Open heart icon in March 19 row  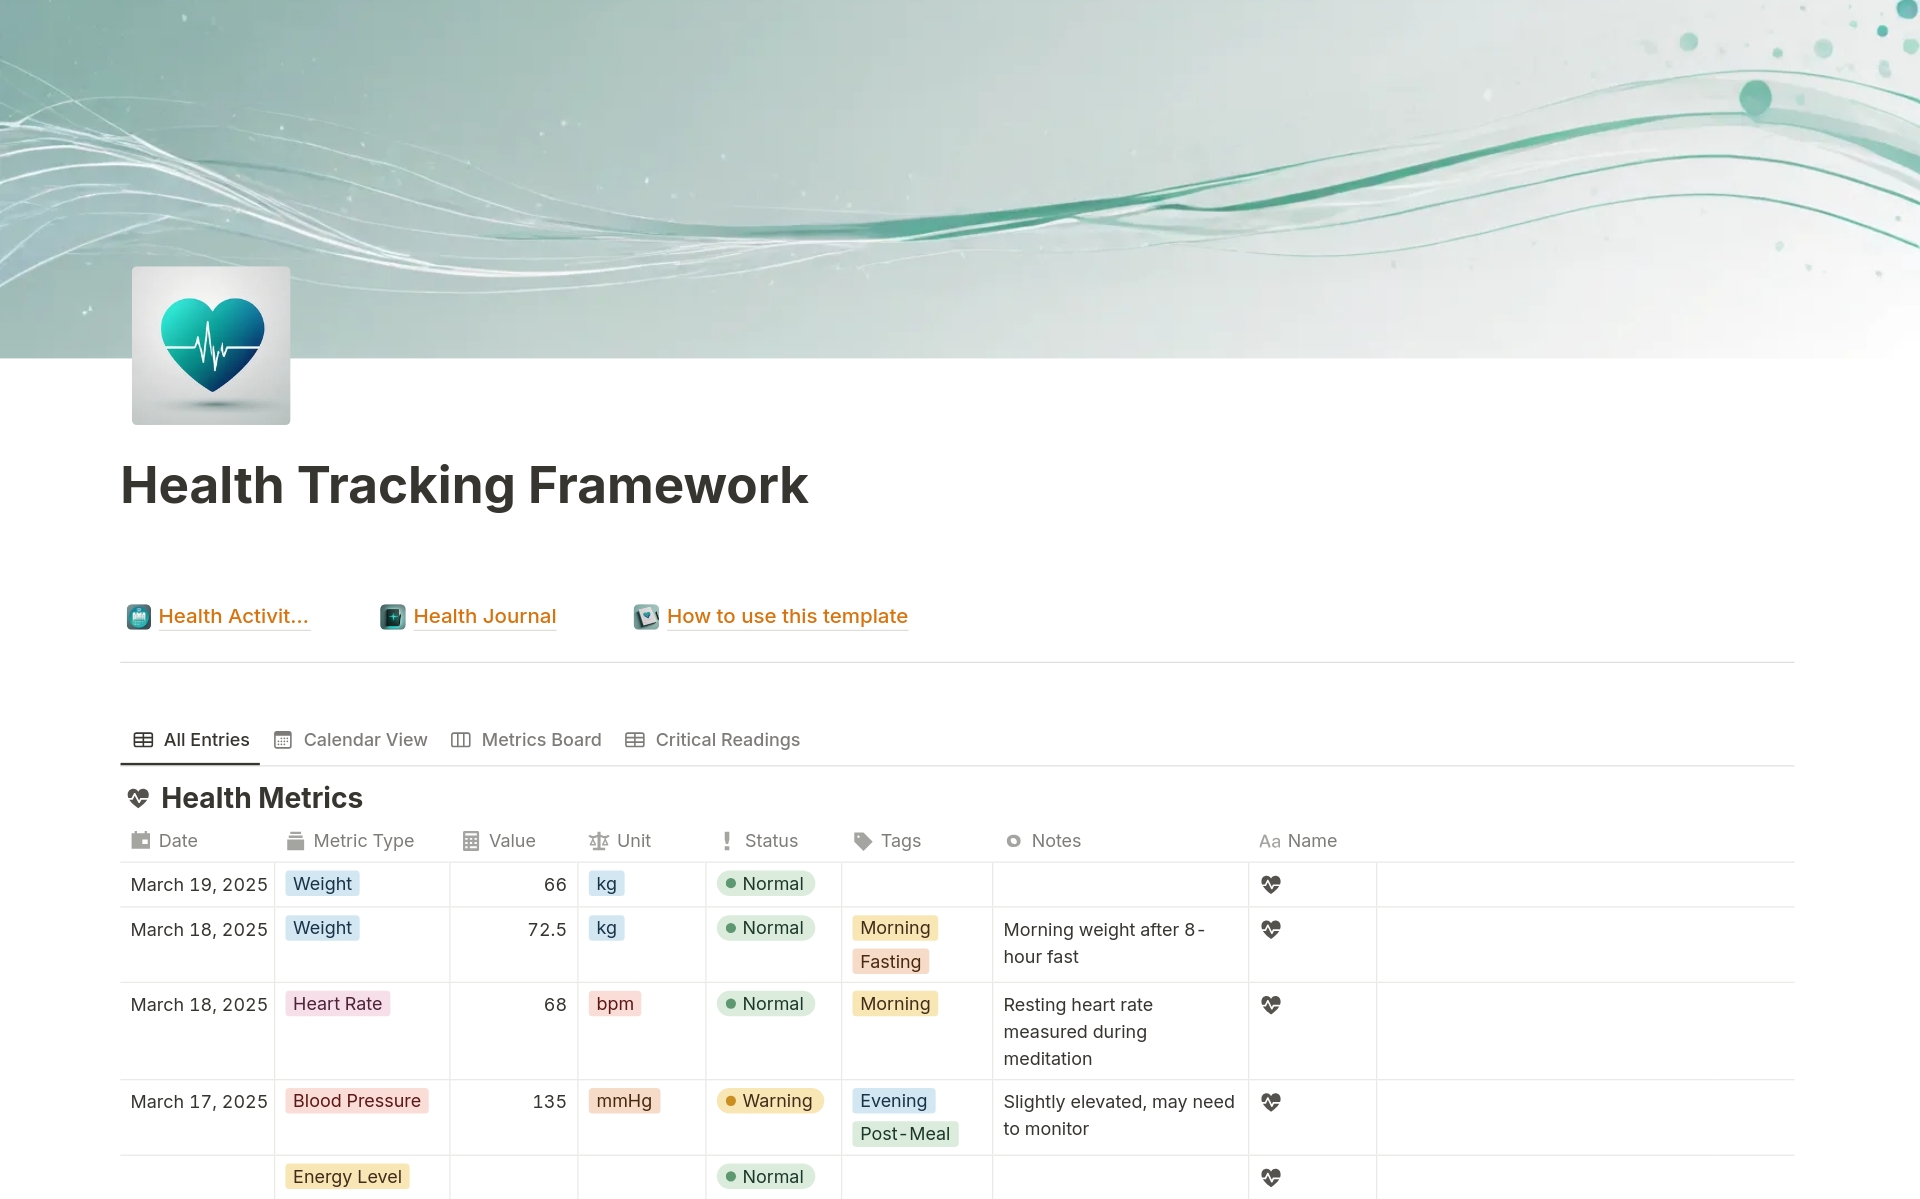click(x=1271, y=885)
